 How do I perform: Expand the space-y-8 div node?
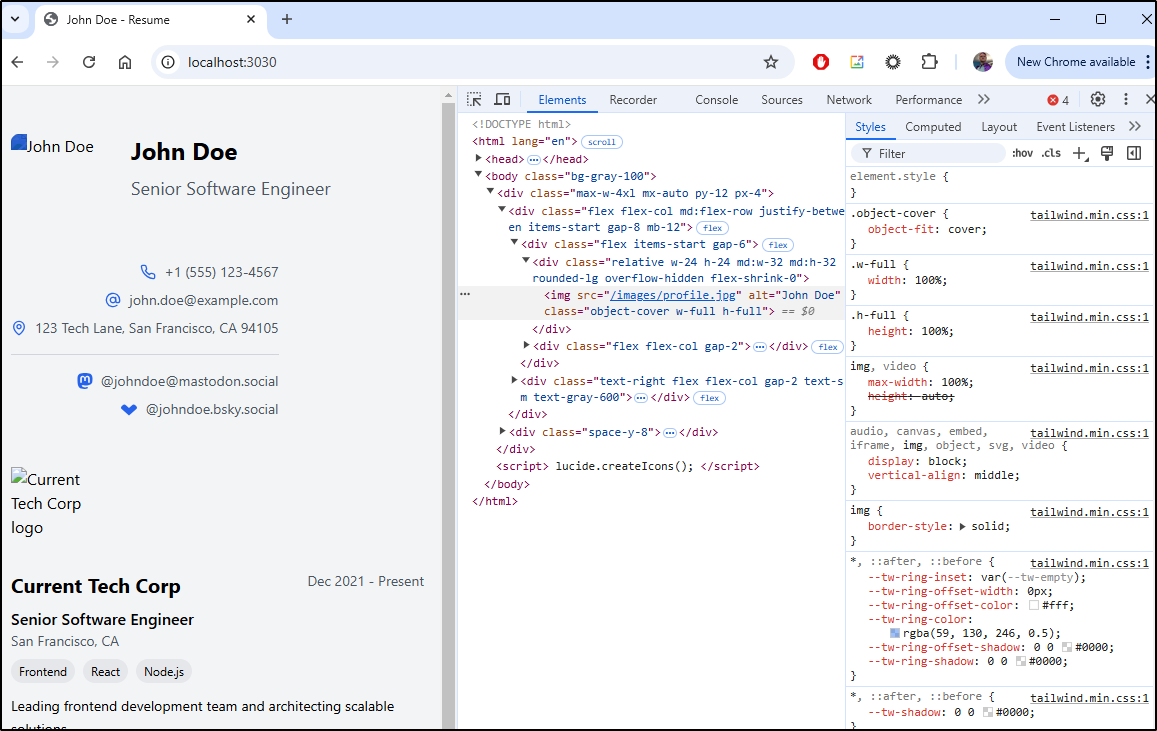(502, 431)
